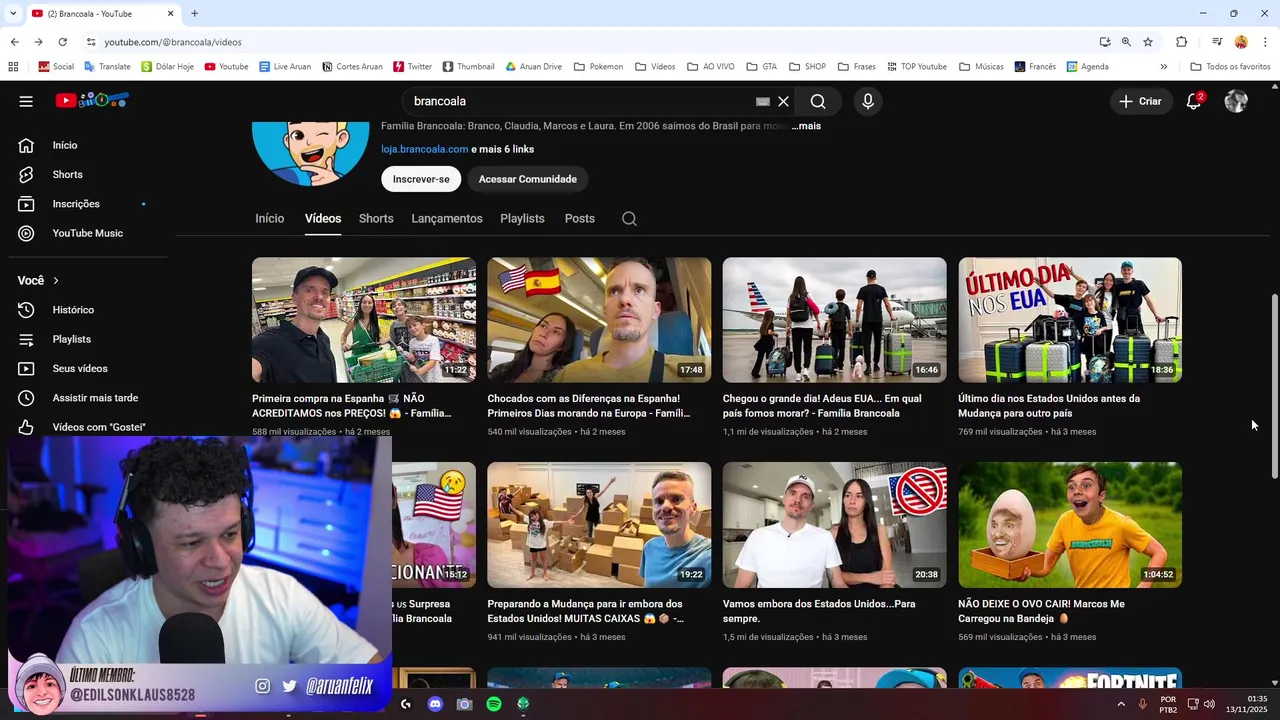Screen dimensions: 1280x720
Task: Click the search magnifier button
Action: (x=818, y=101)
